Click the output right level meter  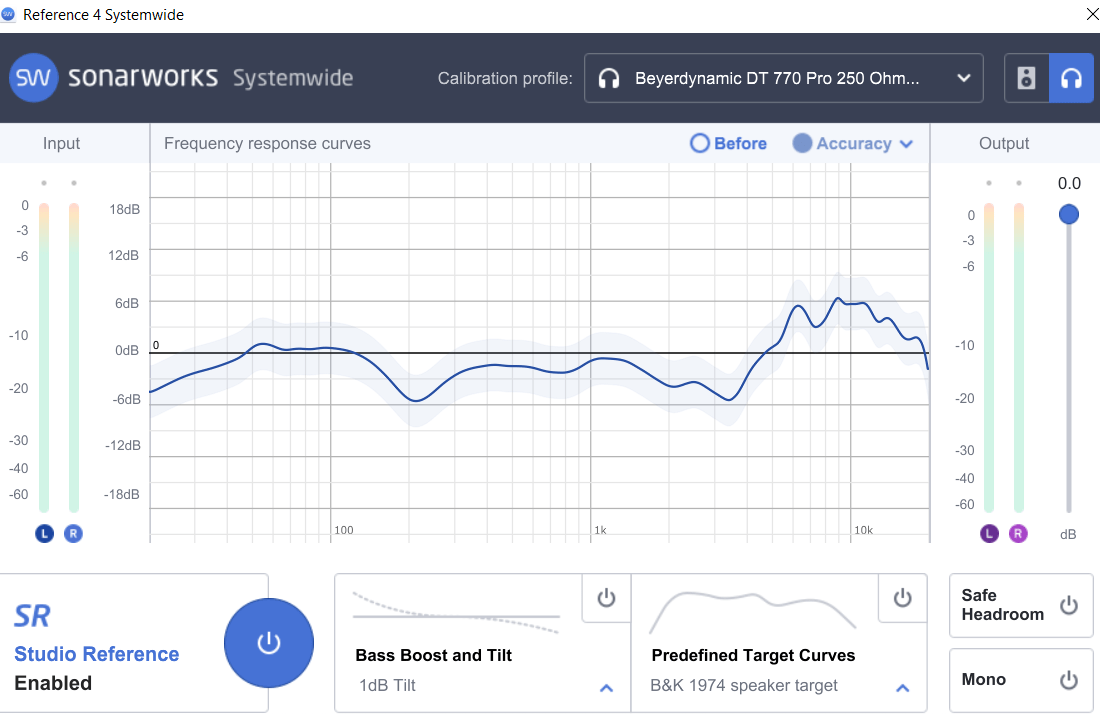1019,358
